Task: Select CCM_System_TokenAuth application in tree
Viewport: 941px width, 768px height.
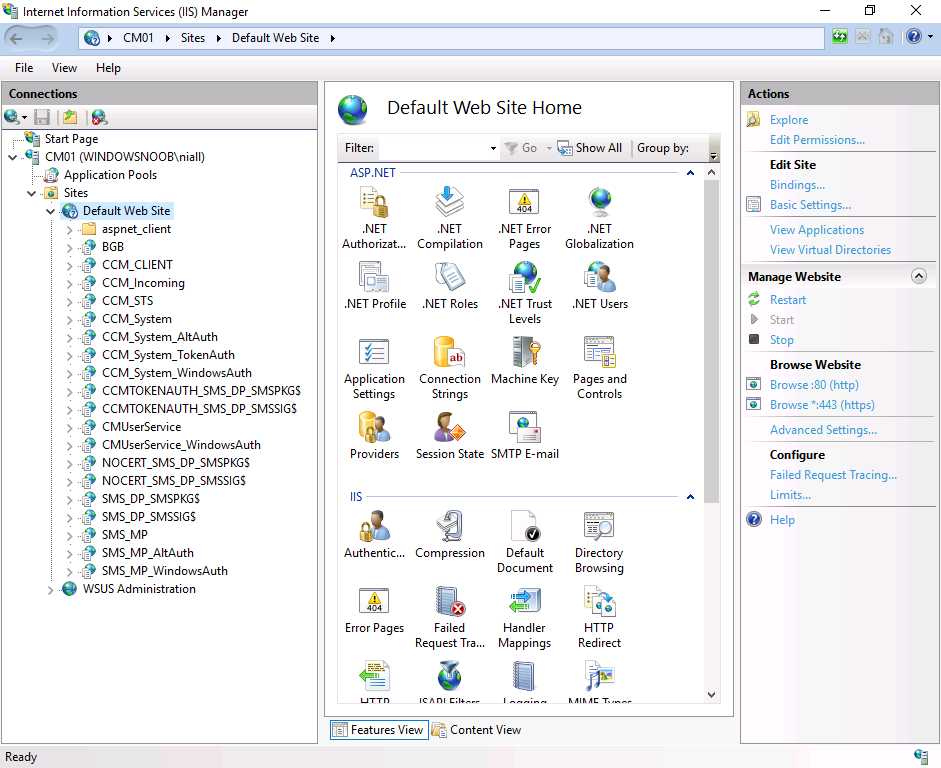Action: pos(168,355)
